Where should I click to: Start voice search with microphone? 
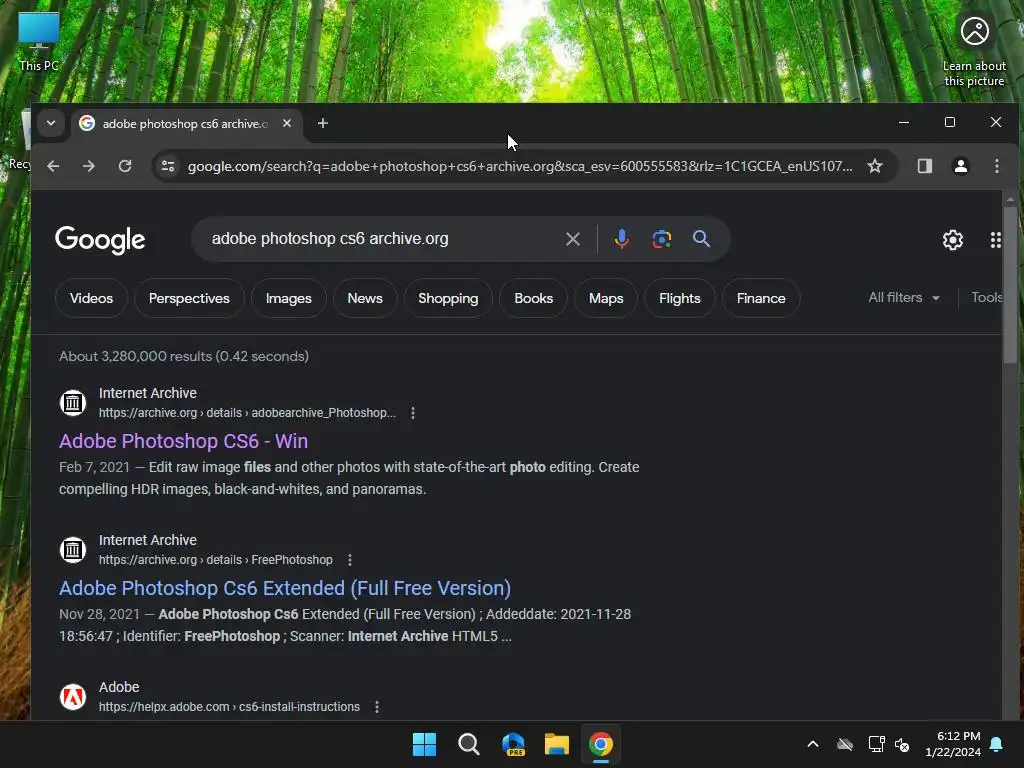click(622, 239)
